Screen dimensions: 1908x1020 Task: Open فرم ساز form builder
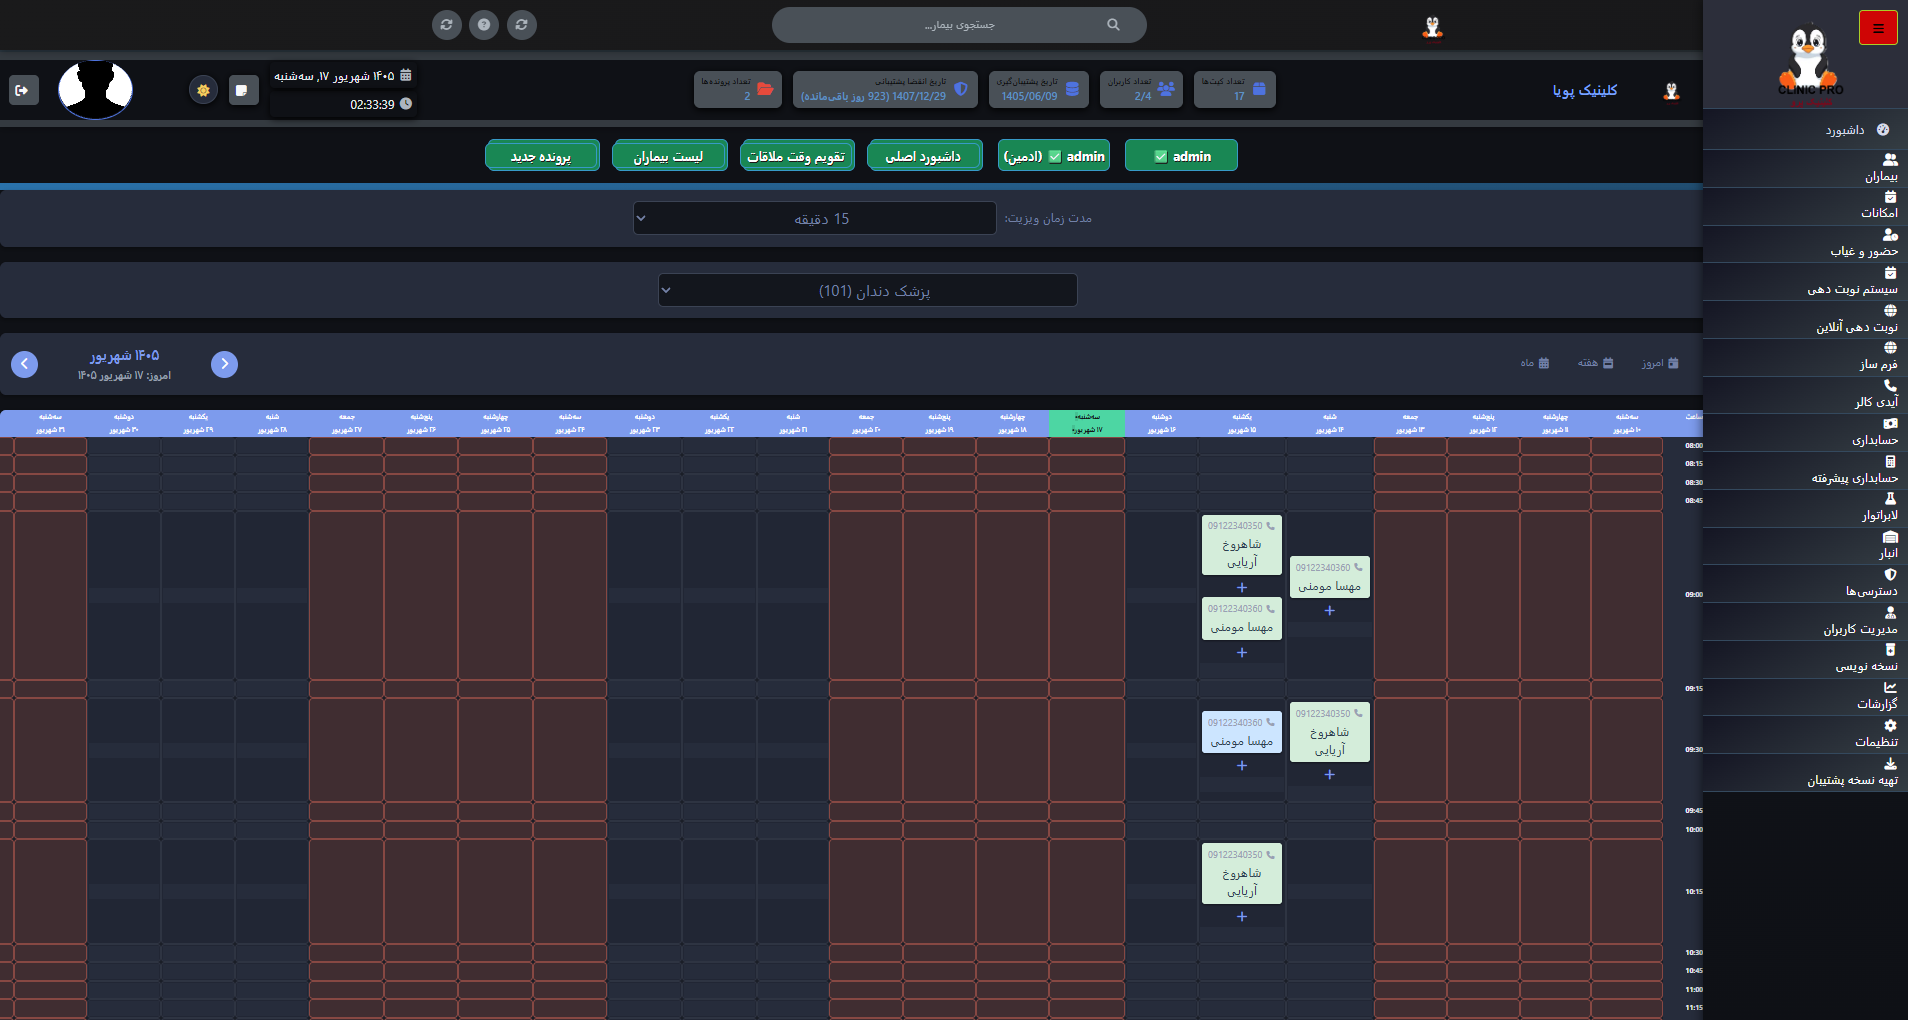click(1805, 358)
